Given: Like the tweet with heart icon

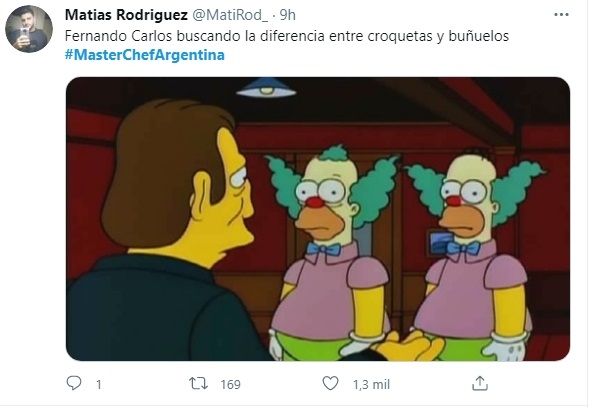Looking at the screenshot, I should (330, 383).
